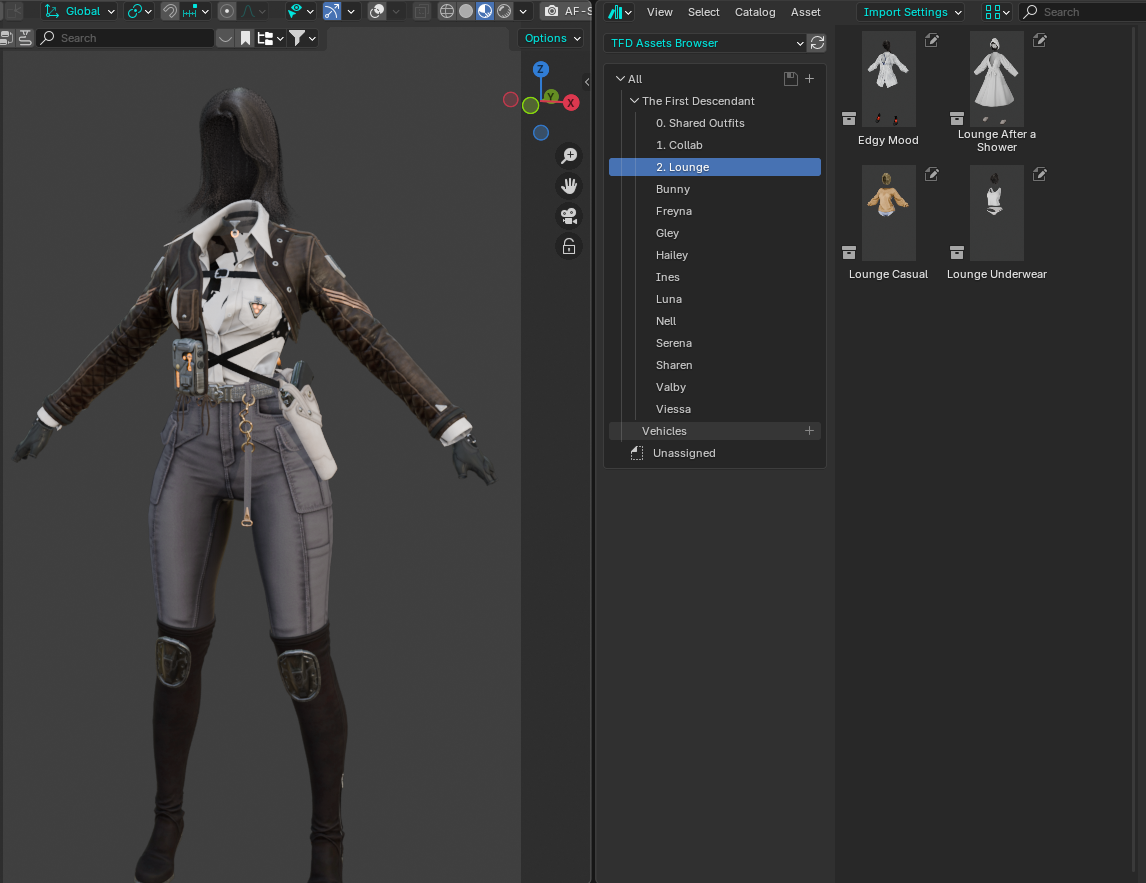Click archive box icon next to Lounge Casual
The image size is (1146, 883).
tap(849, 252)
